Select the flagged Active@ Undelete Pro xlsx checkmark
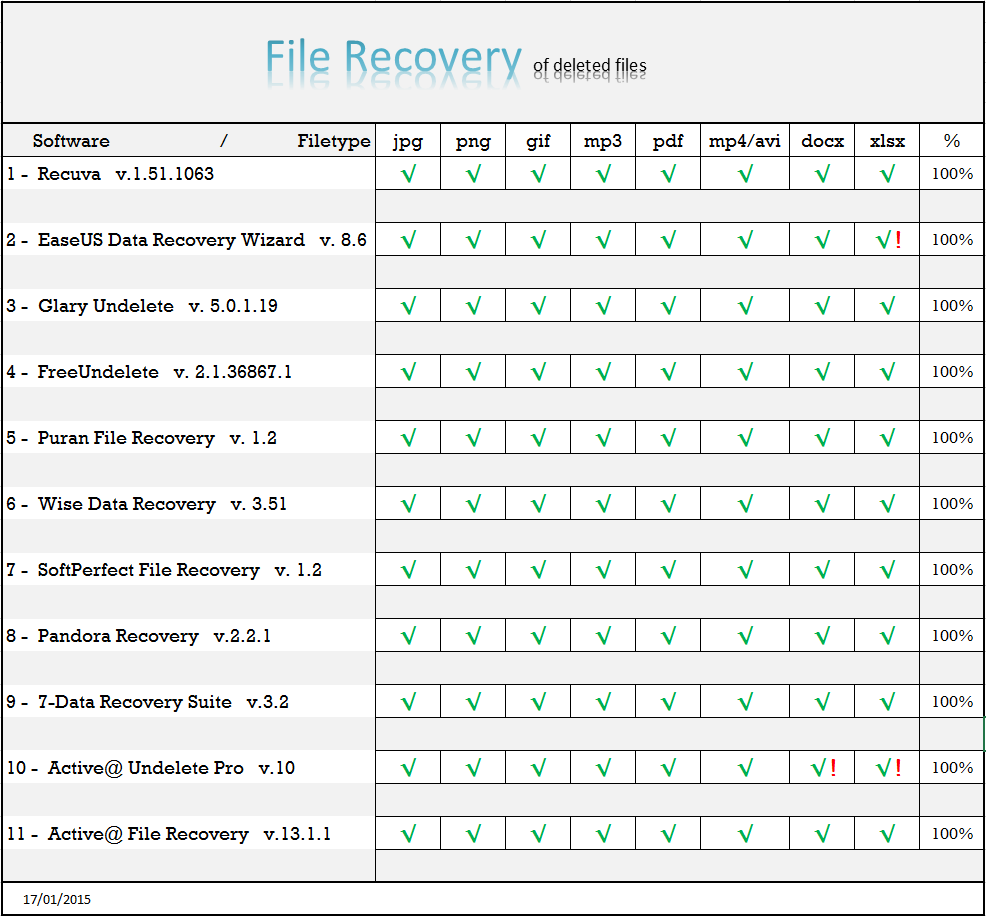The image size is (986, 917). [x=889, y=768]
